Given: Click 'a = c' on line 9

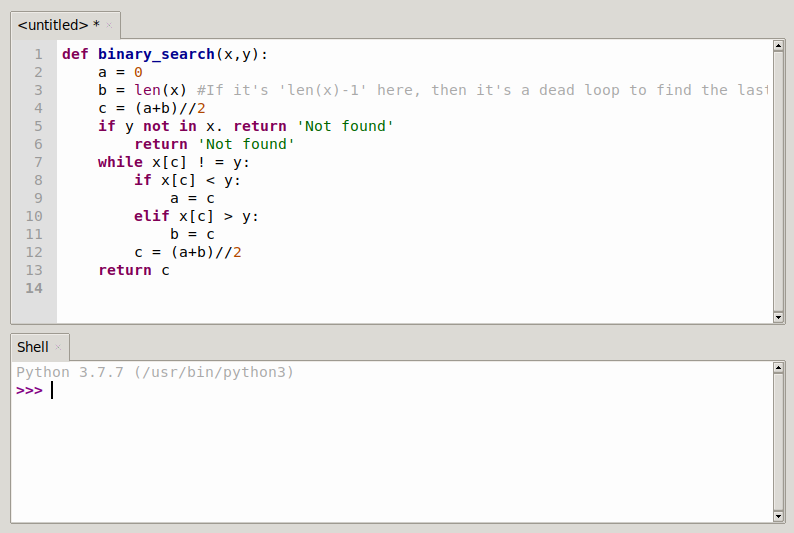Looking at the screenshot, I should (192, 198).
